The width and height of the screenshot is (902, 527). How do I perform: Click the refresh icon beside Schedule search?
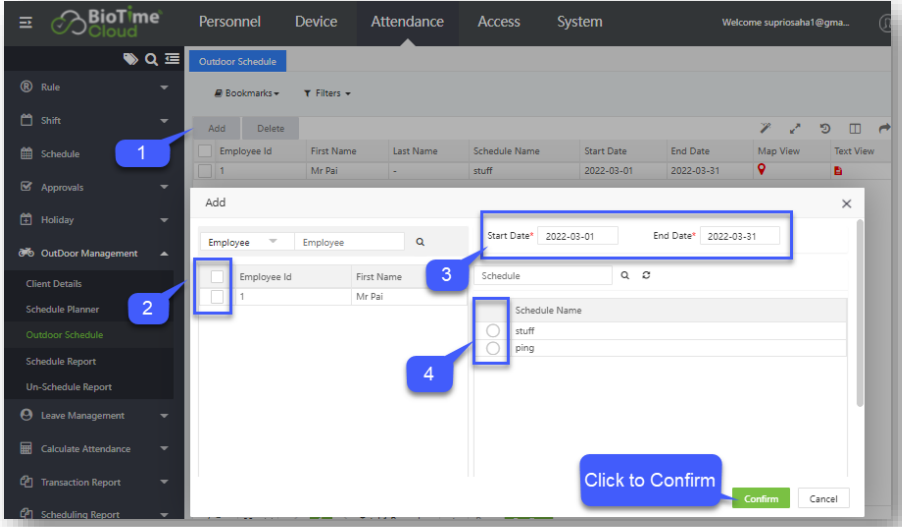646,275
